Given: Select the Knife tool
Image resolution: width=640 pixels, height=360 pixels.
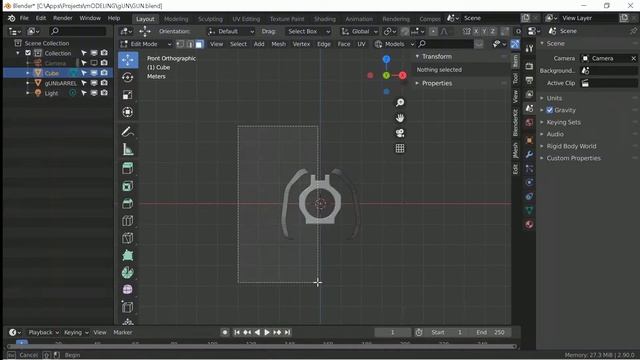Looking at the screenshot, I should tap(128, 238).
